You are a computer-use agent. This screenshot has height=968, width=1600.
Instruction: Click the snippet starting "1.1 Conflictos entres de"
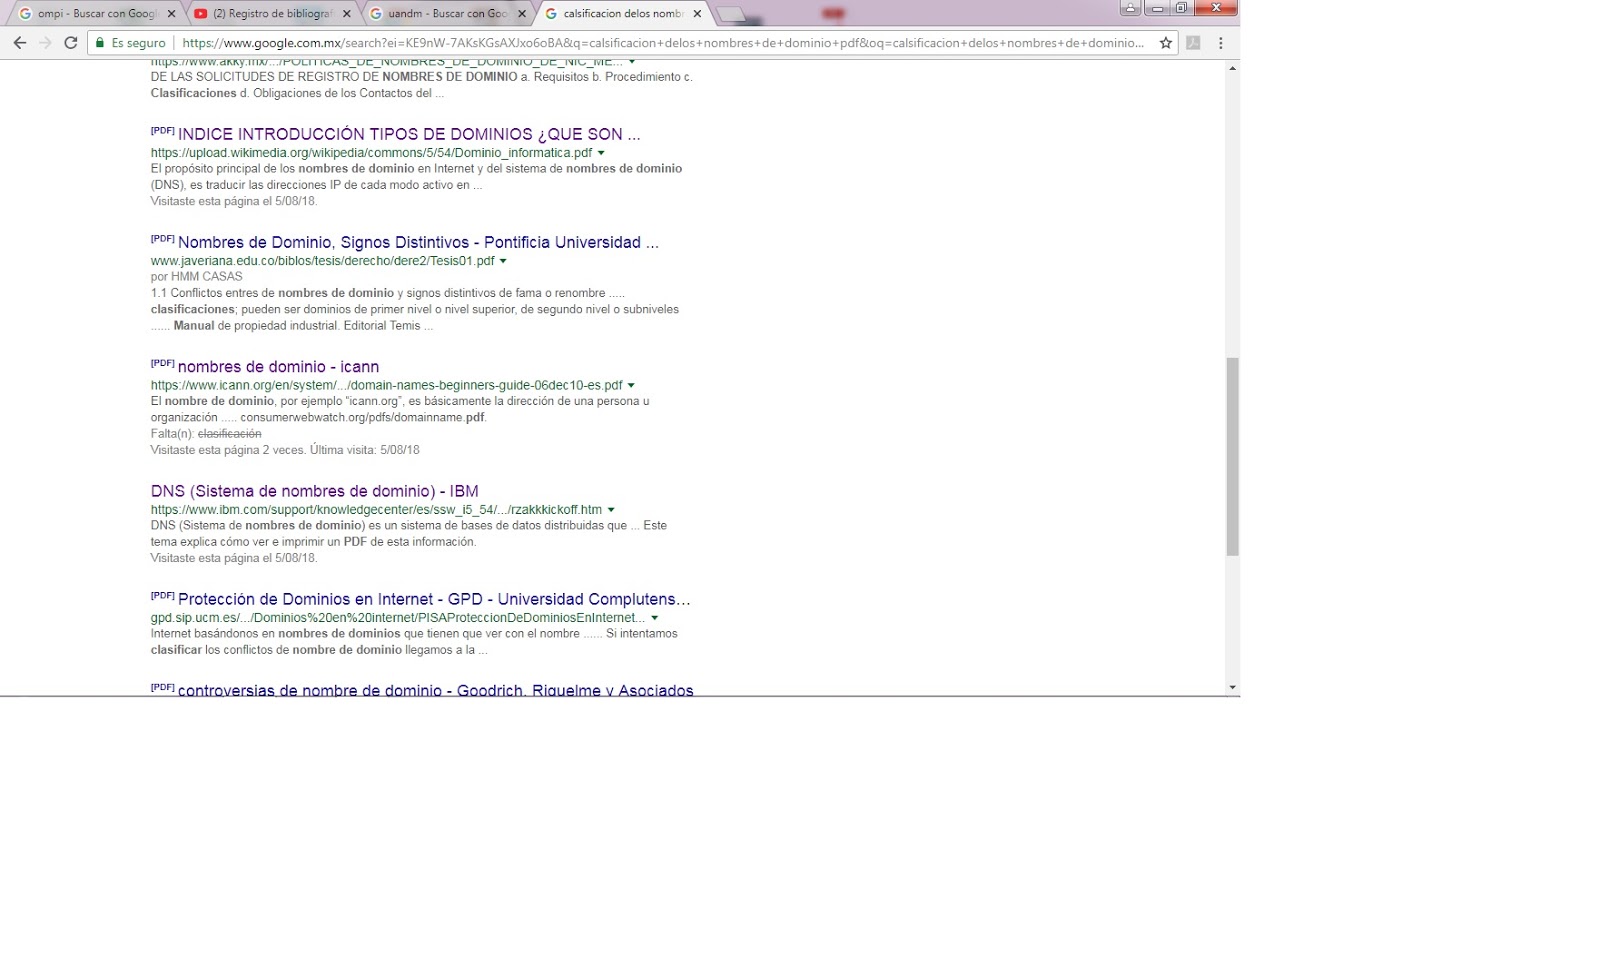(x=415, y=309)
